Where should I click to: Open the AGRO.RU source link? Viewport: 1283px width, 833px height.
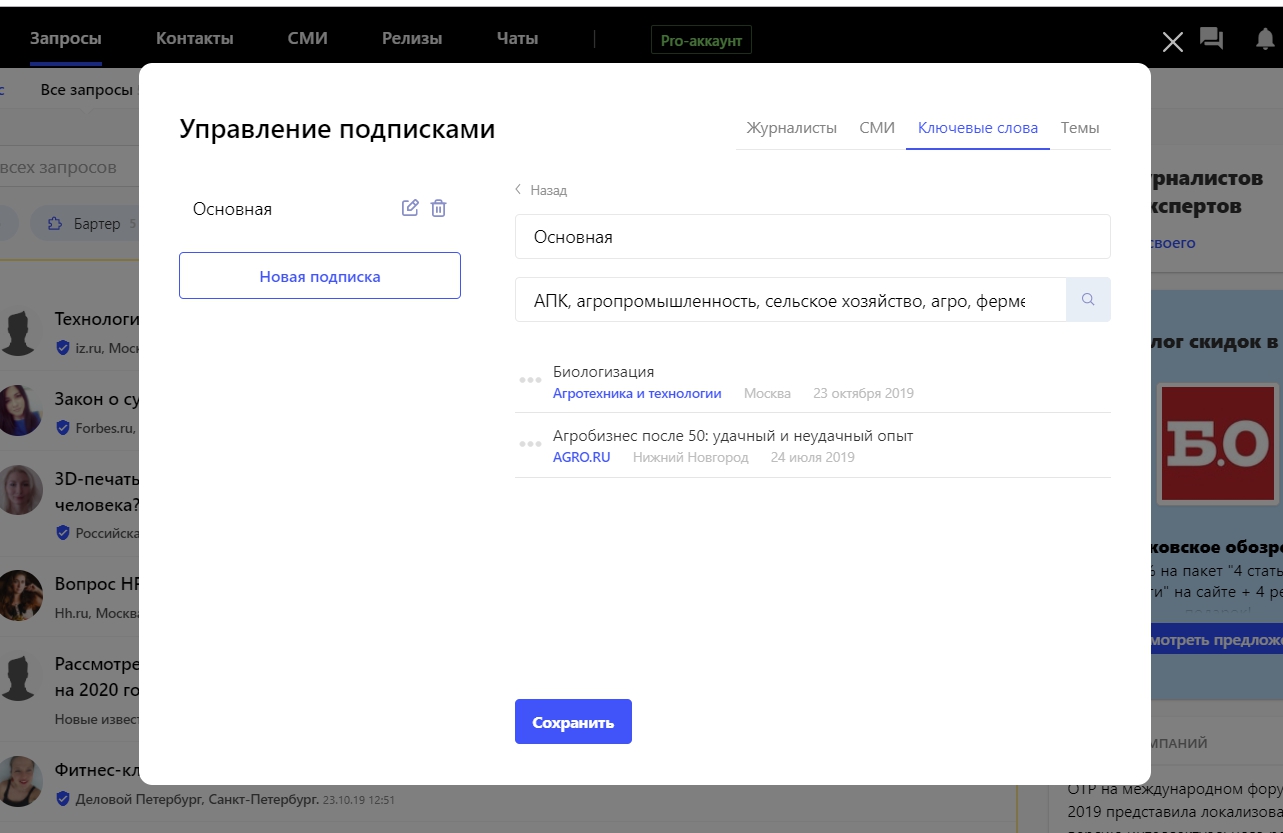pyautogui.click(x=581, y=458)
